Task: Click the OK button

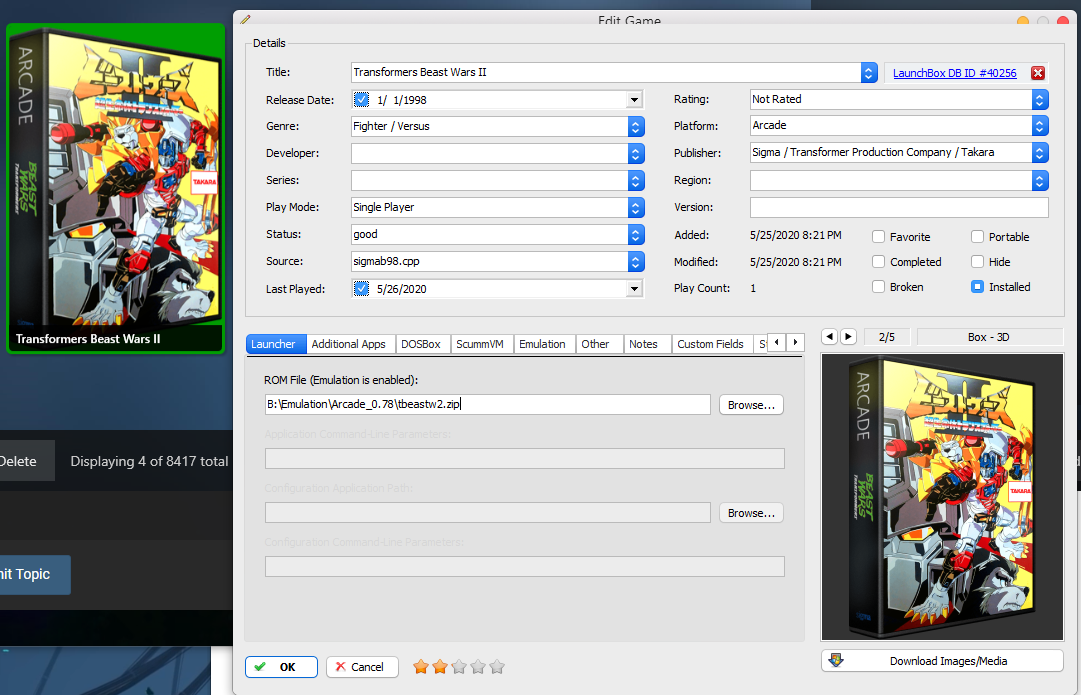Action: pos(281,667)
